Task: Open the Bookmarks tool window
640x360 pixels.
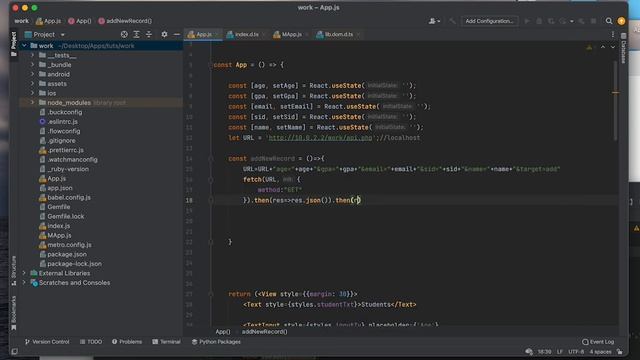Action: click(13, 313)
